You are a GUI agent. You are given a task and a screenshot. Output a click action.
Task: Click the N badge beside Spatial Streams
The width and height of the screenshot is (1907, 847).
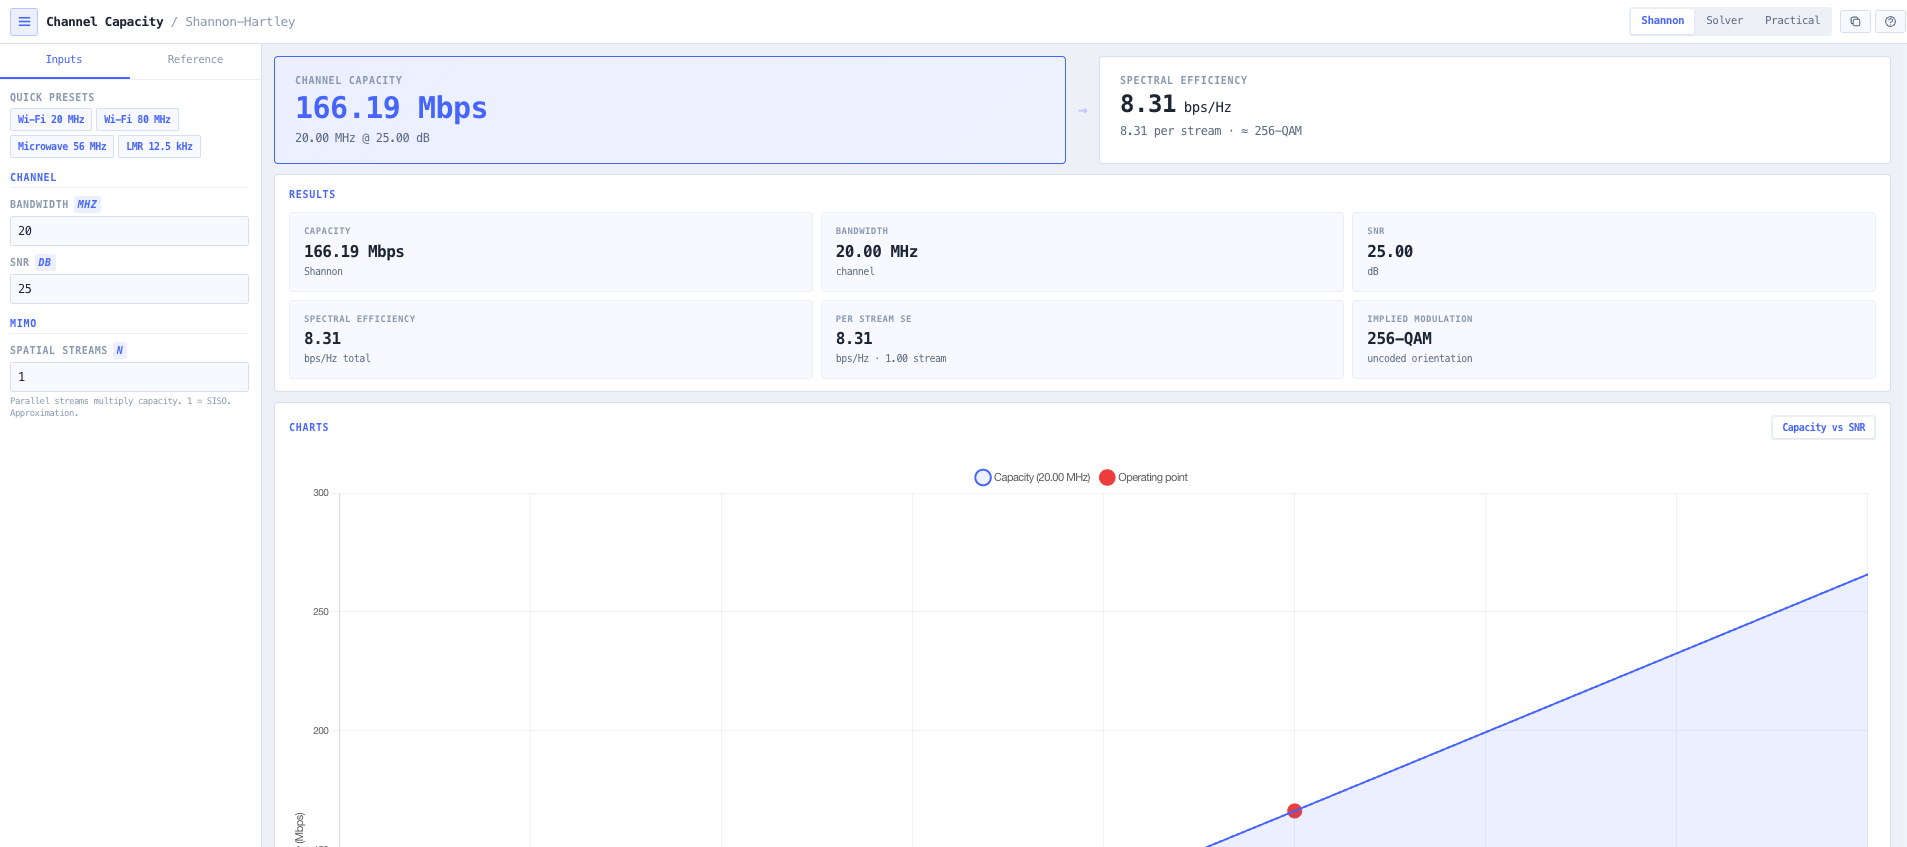pos(119,350)
